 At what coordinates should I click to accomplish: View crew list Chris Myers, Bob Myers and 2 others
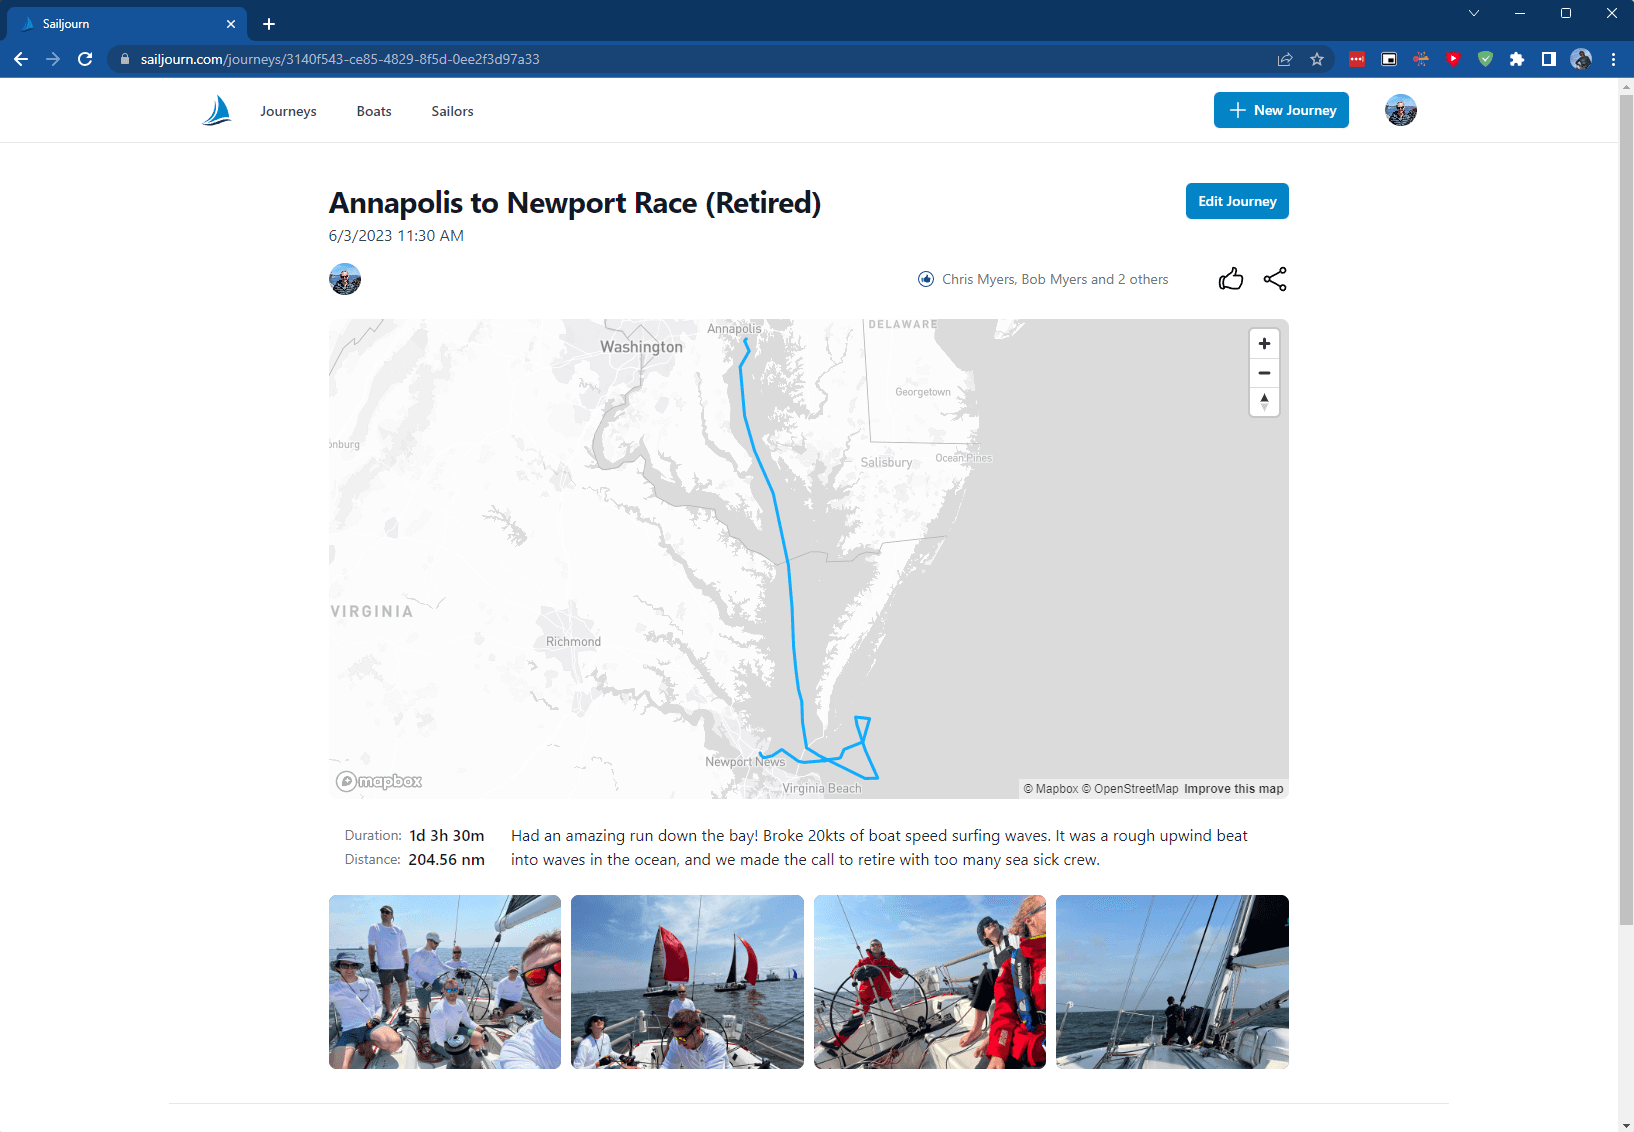pos(1055,279)
